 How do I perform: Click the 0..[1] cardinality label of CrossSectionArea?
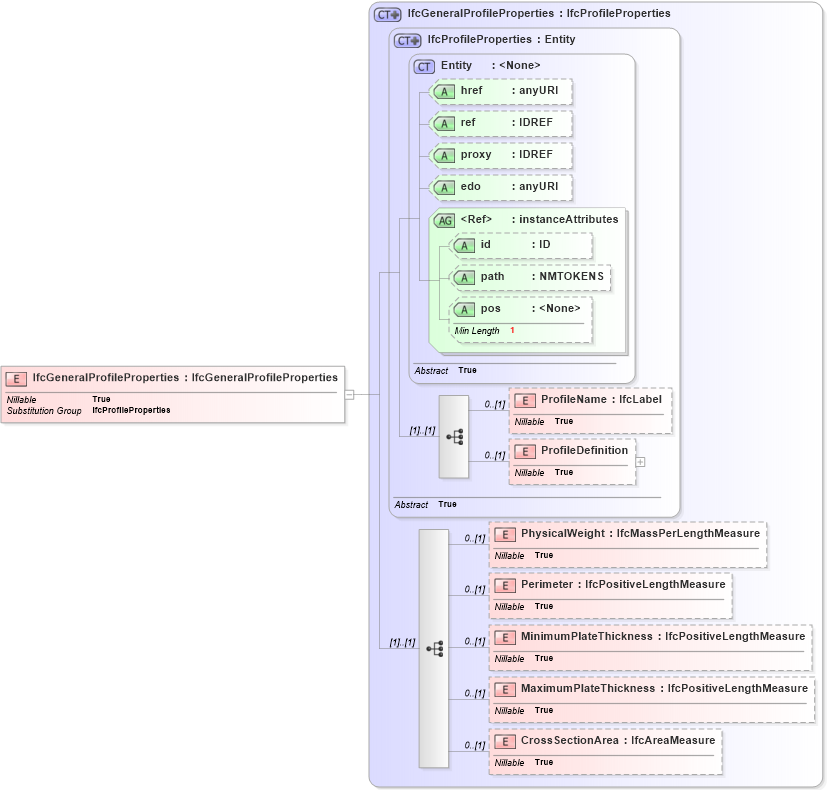click(472, 742)
